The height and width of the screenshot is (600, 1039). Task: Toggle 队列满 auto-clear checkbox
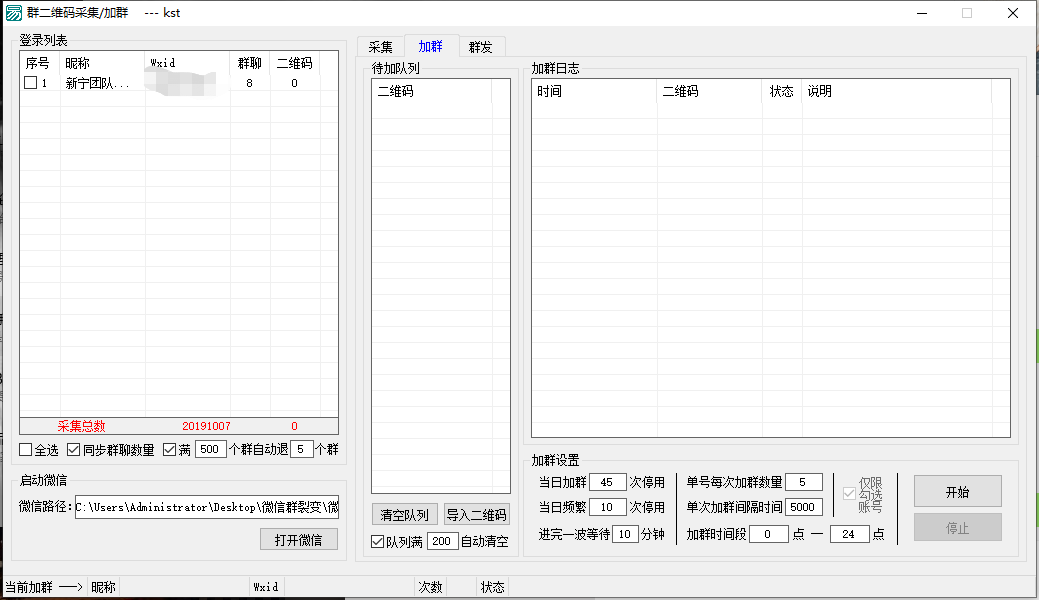pos(378,542)
